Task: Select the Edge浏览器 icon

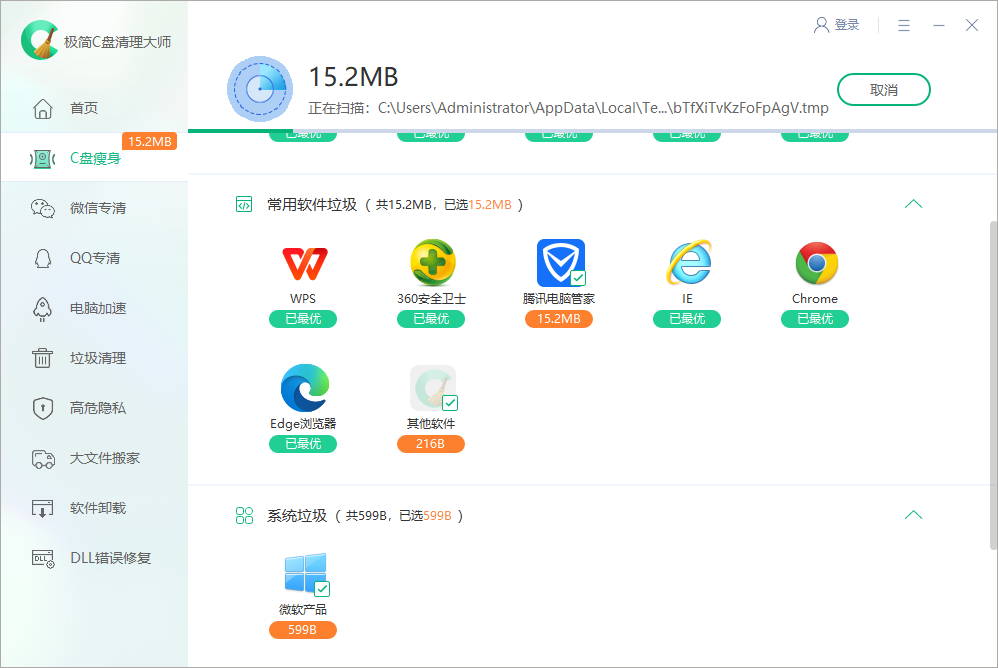Action: 302,387
